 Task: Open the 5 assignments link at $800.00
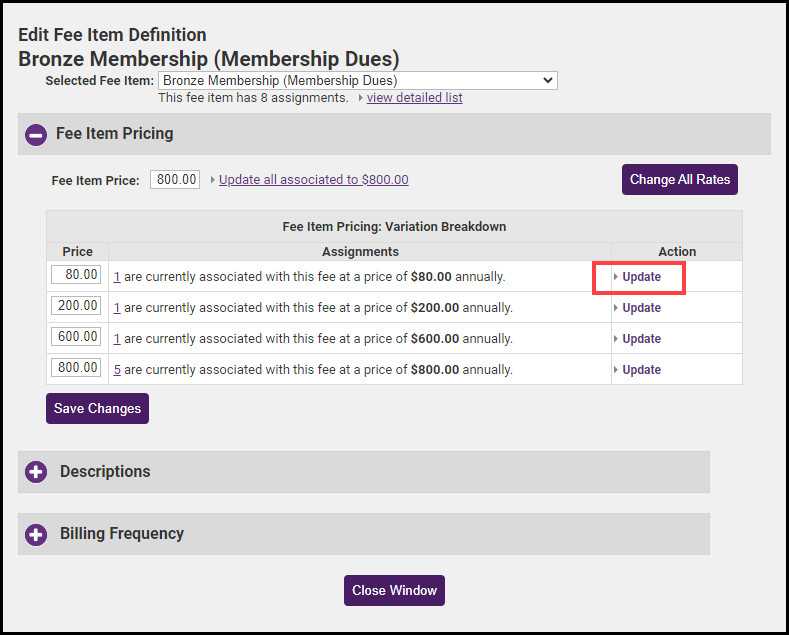117,370
